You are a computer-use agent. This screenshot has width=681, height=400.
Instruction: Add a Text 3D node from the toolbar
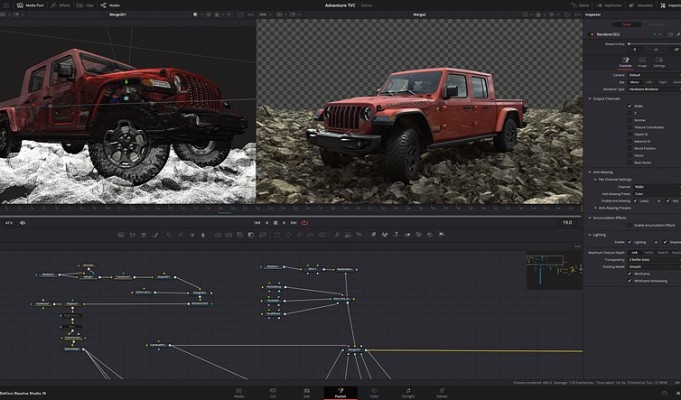(396, 235)
